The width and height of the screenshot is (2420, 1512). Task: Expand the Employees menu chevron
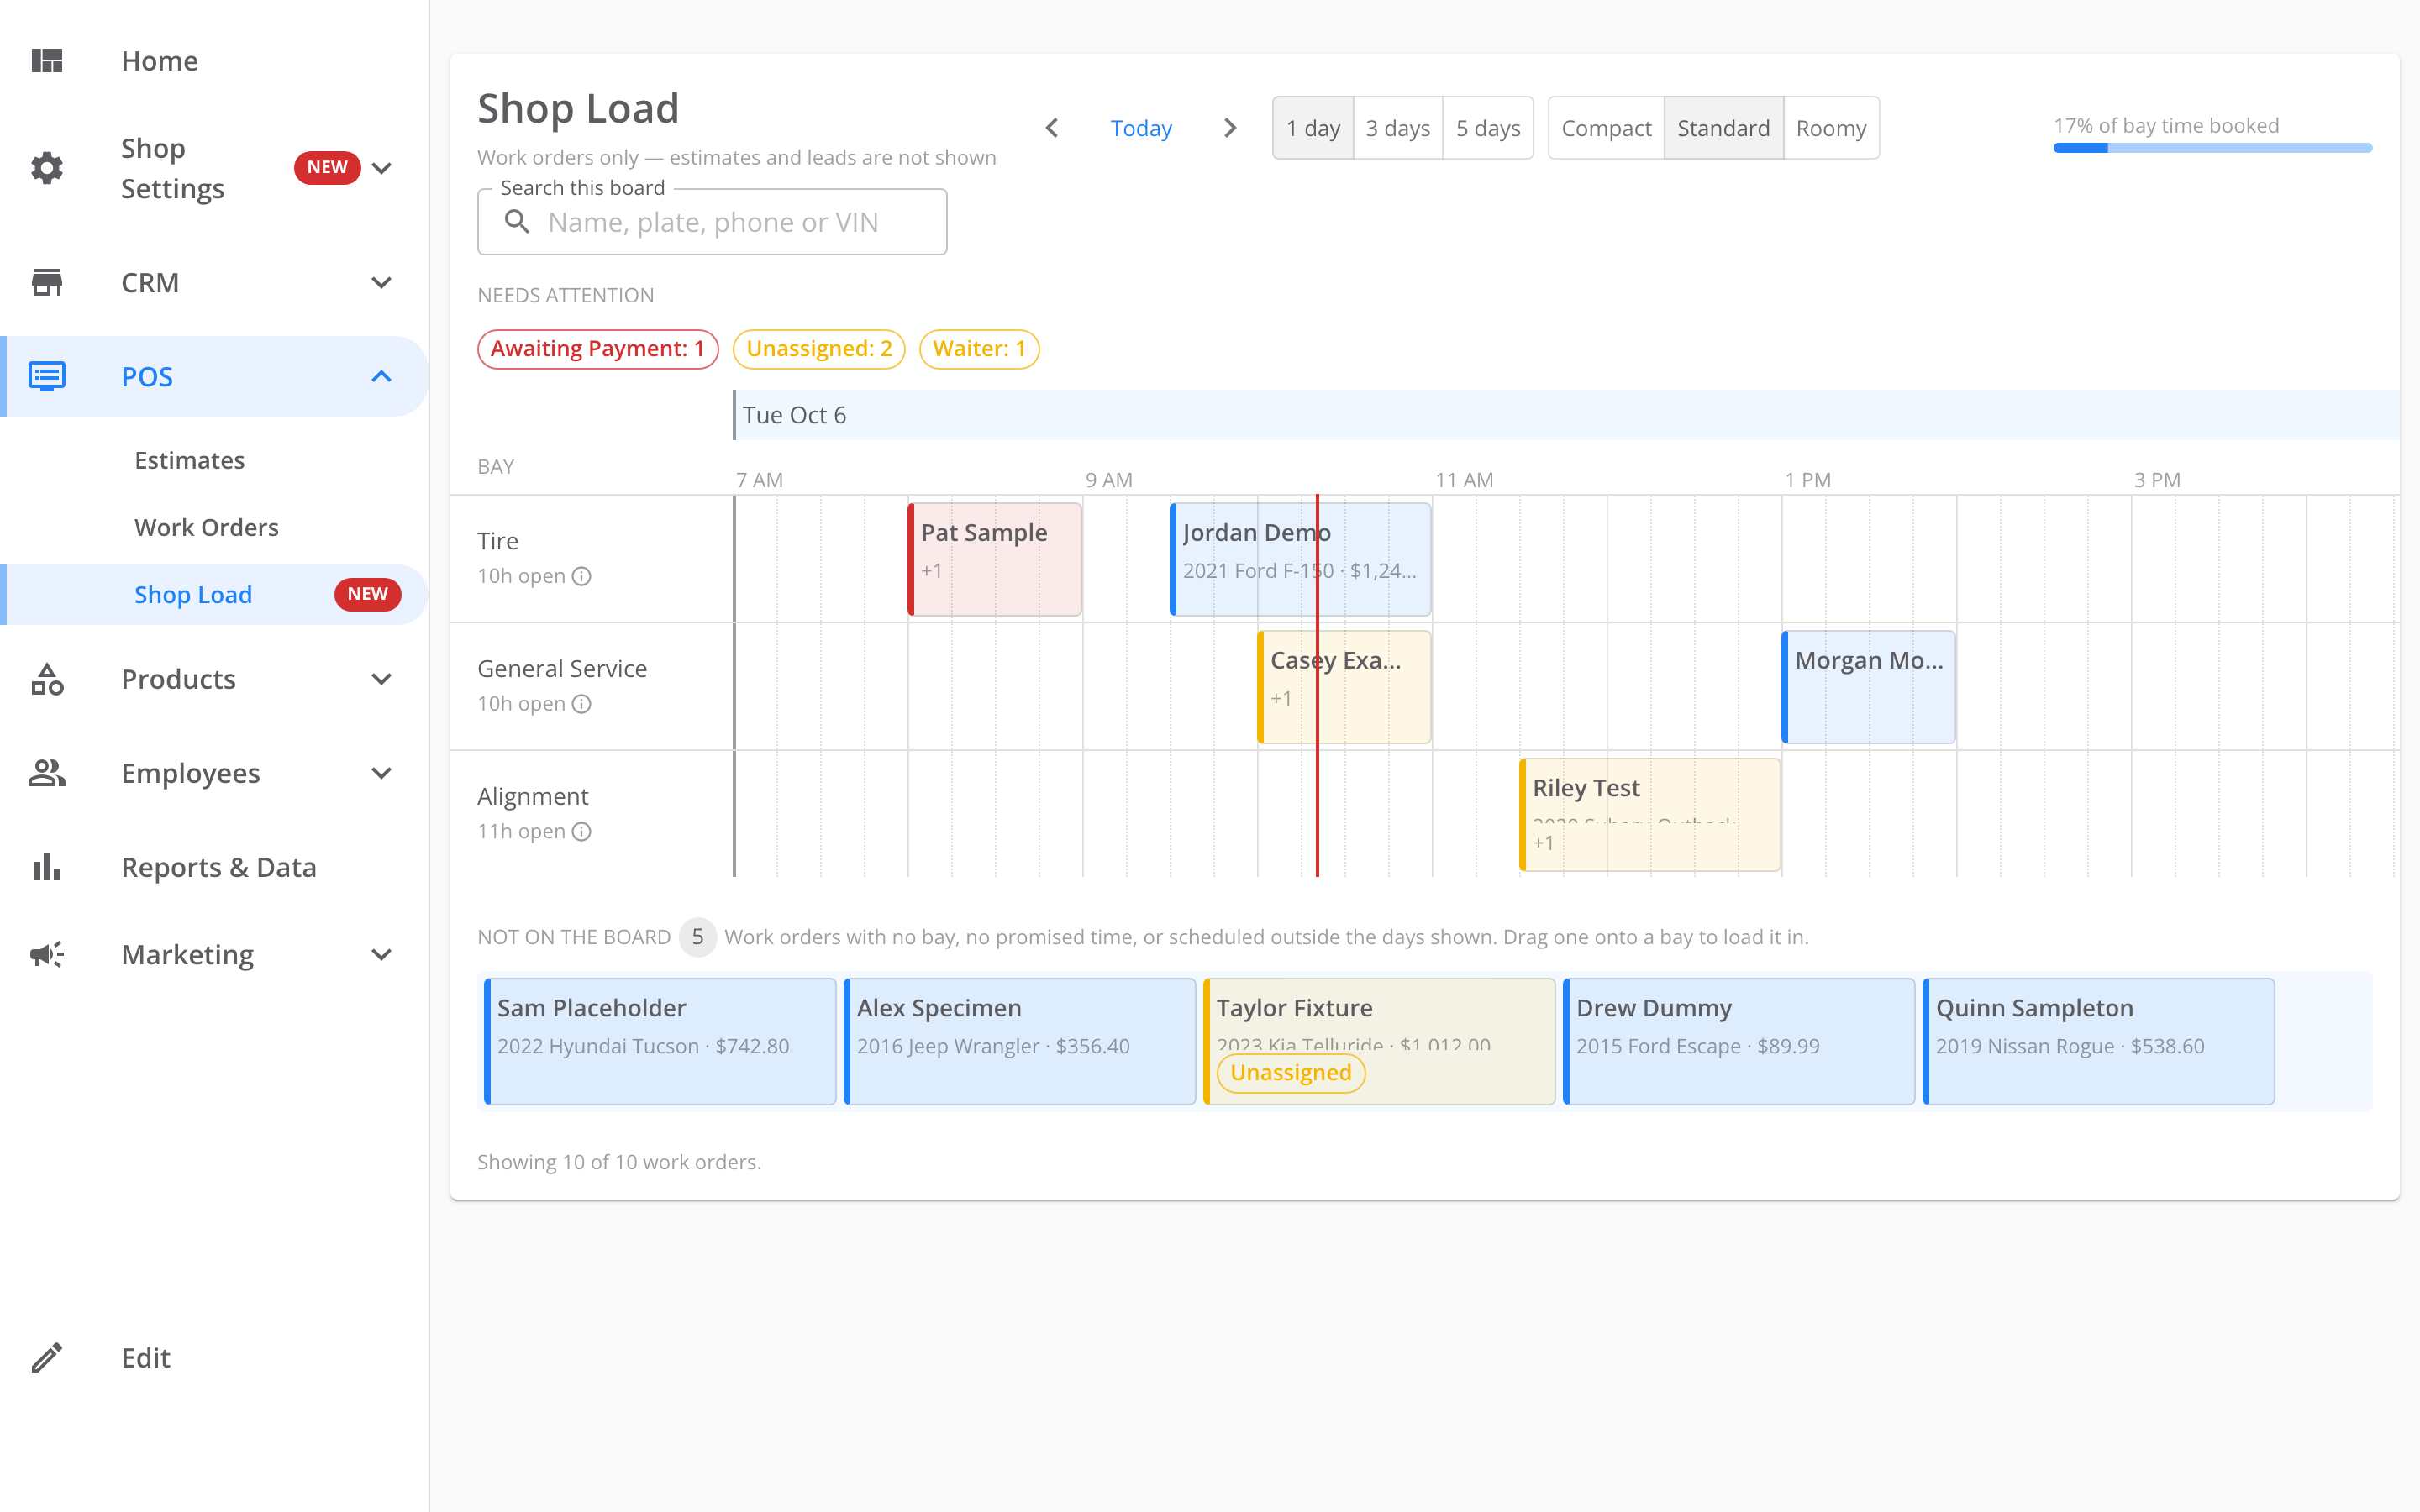pyautogui.click(x=381, y=773)
